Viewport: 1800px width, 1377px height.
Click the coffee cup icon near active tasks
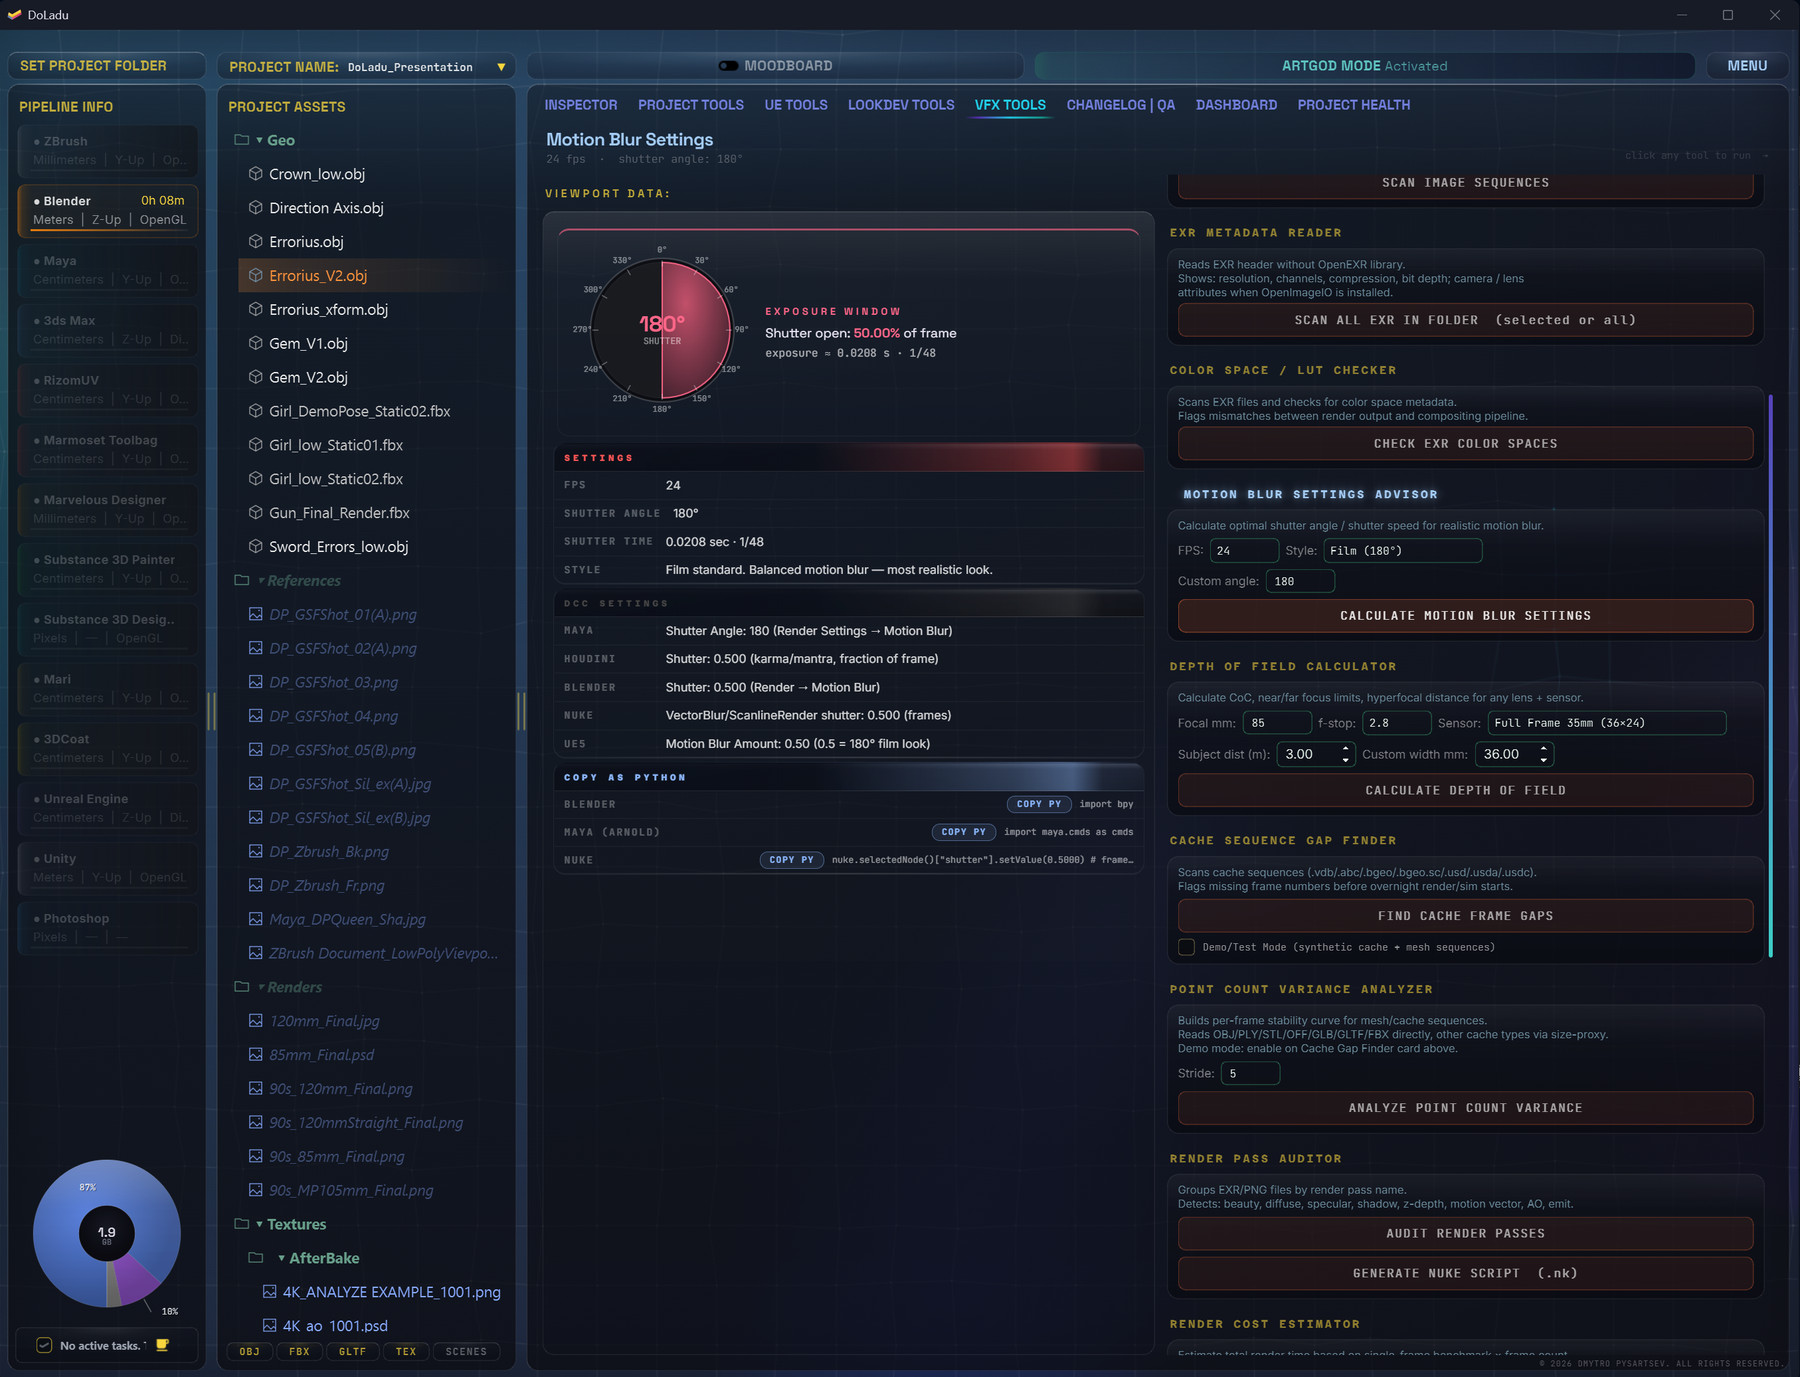click(162, 1345)
